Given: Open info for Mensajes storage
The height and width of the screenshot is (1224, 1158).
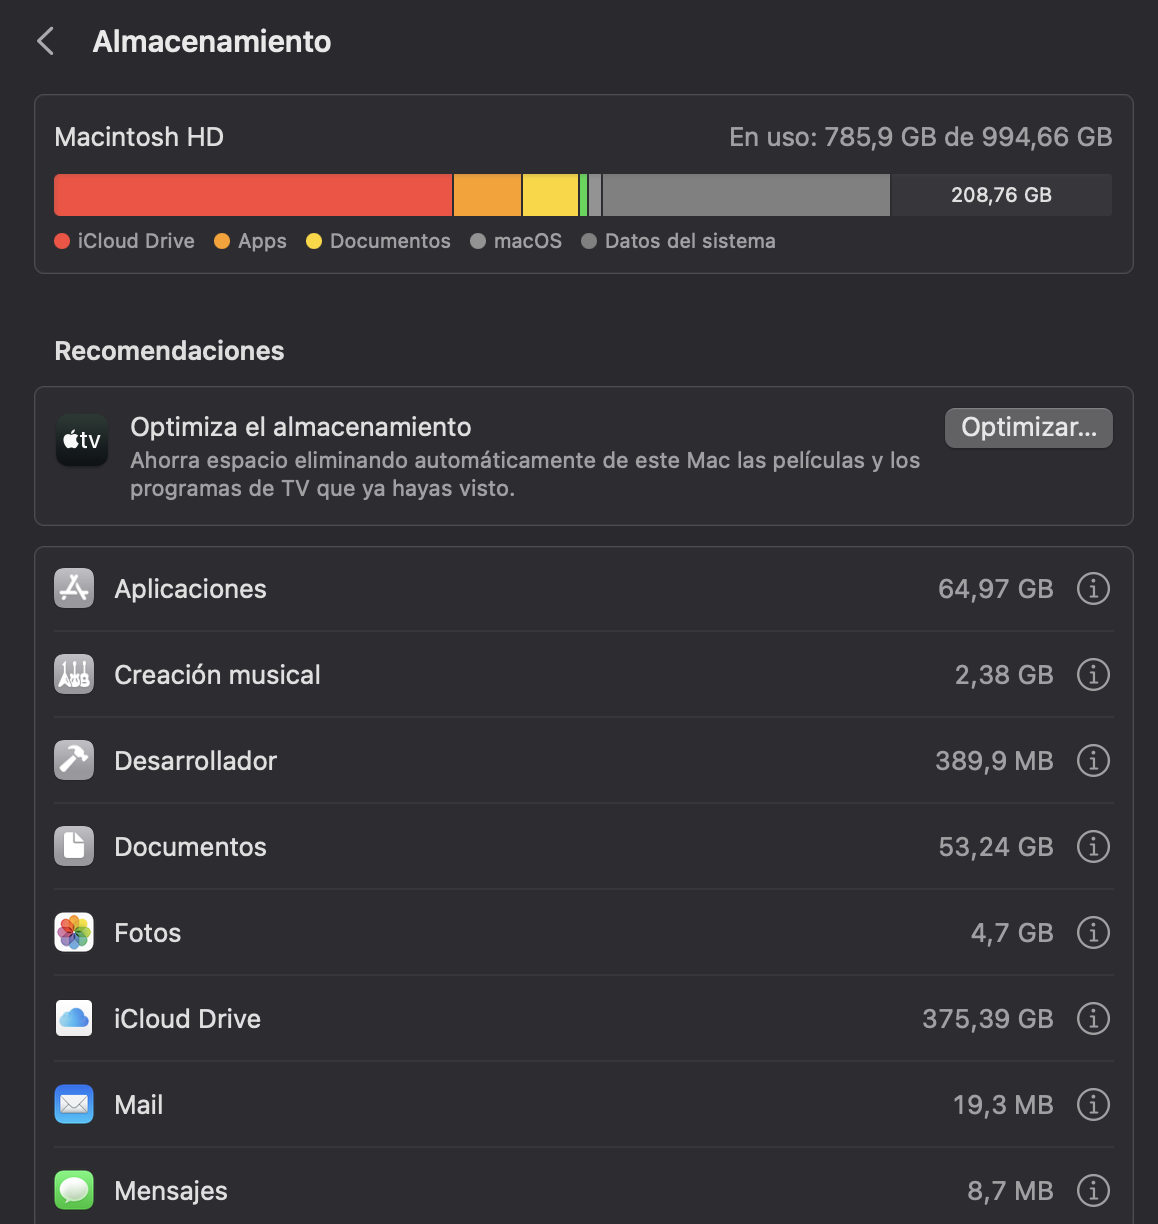Looking at the screenshot, I should point(1093,1191).
